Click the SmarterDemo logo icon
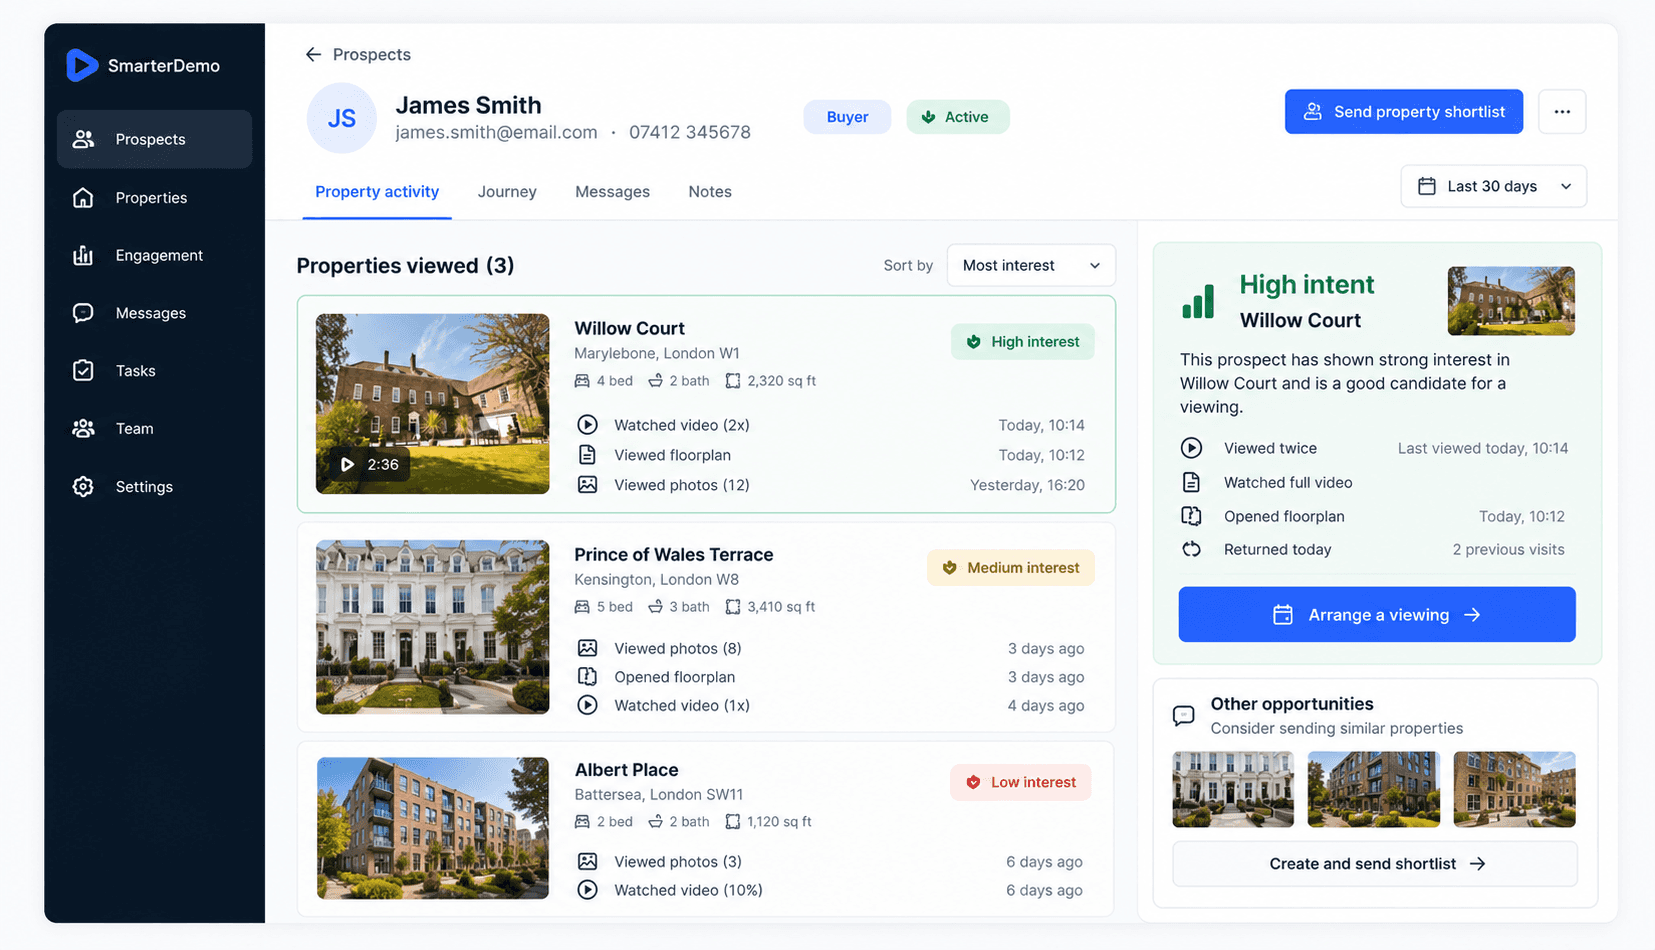The image size is (1655, 950). click(x=82, y=65)
